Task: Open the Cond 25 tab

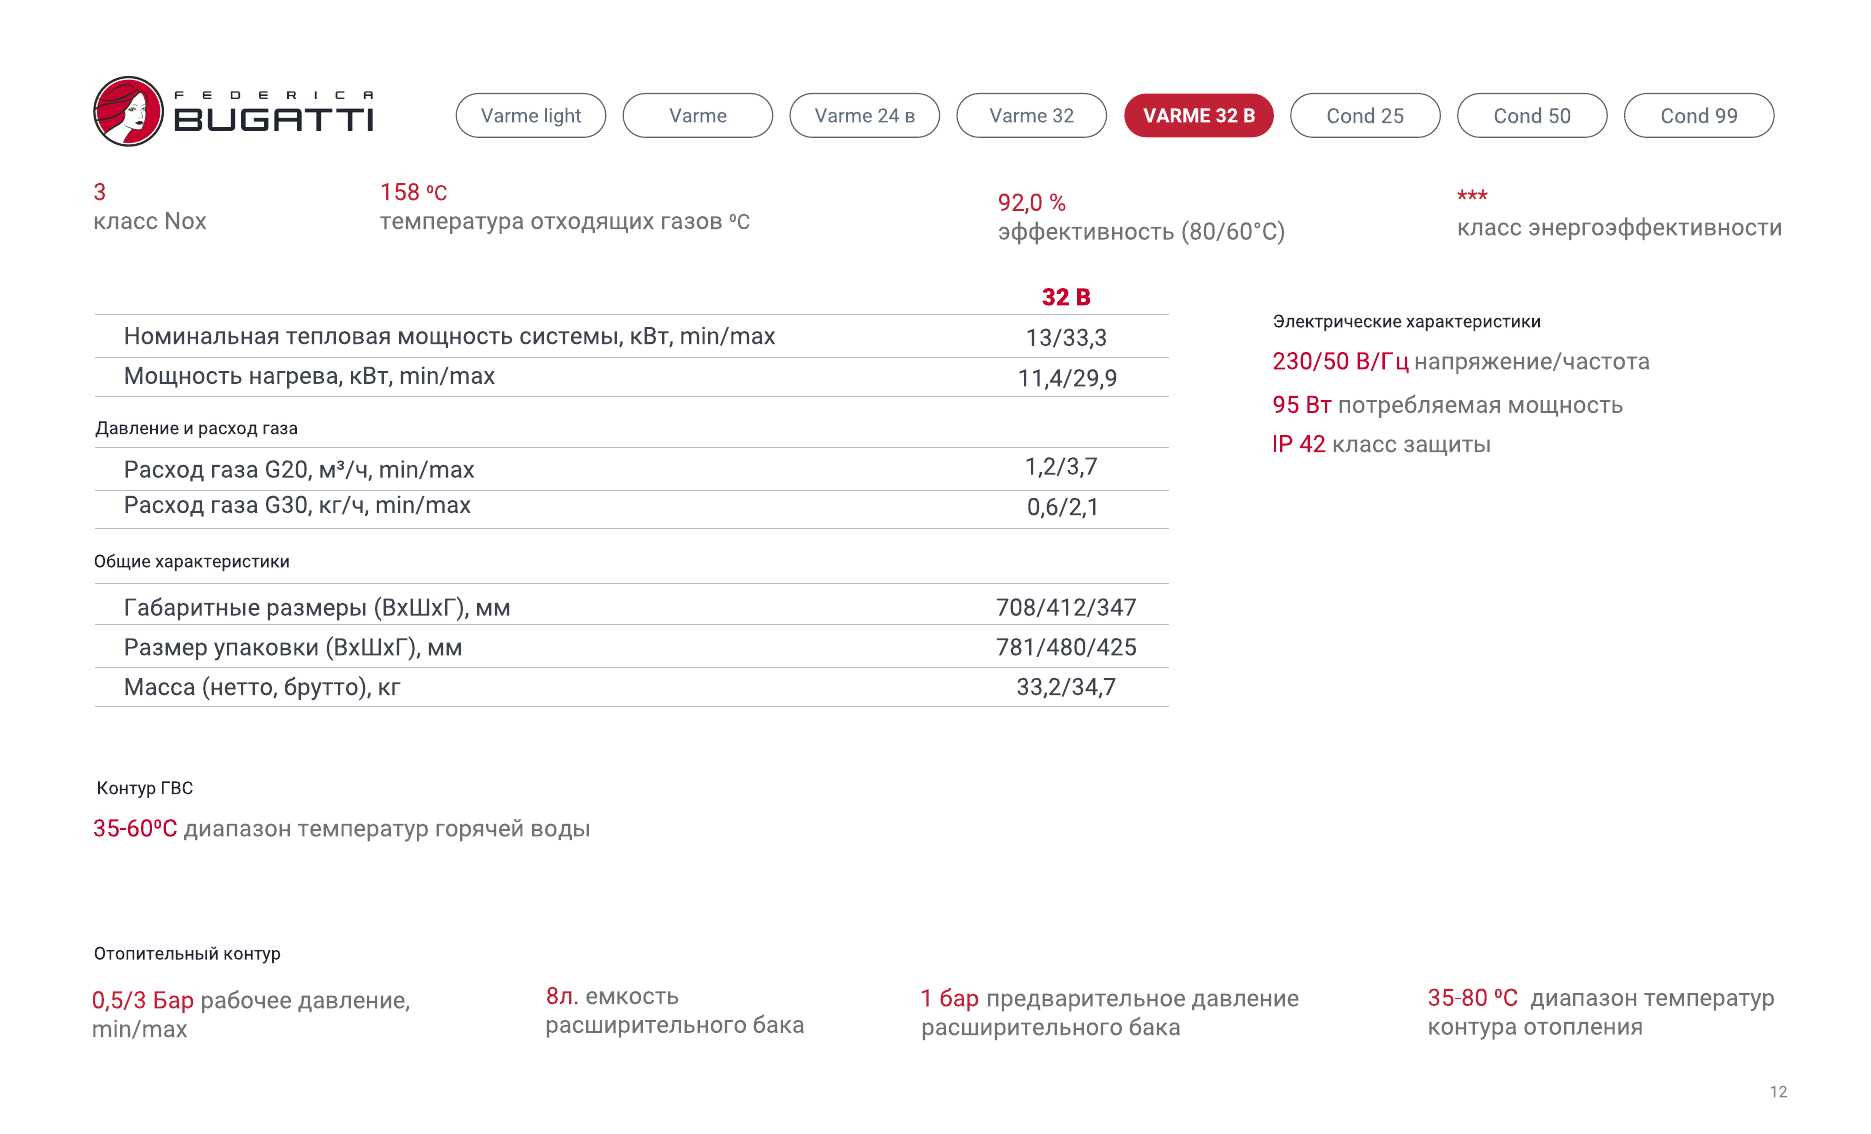Action: click(1365, 116)
